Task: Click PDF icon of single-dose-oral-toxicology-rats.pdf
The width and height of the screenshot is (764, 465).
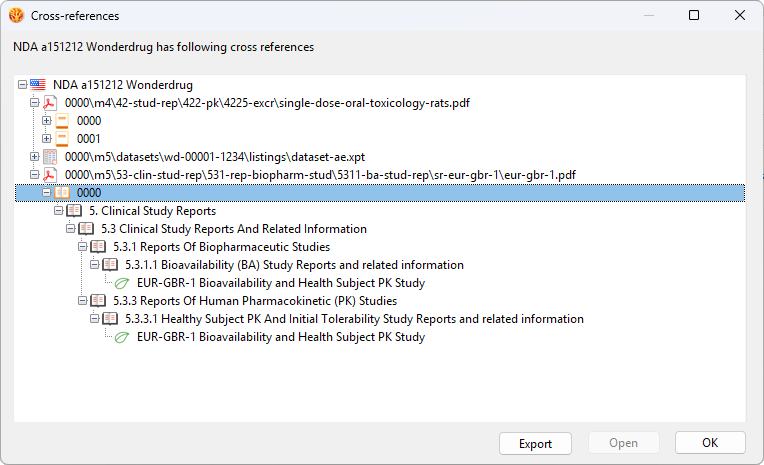Action: point(50,103)
